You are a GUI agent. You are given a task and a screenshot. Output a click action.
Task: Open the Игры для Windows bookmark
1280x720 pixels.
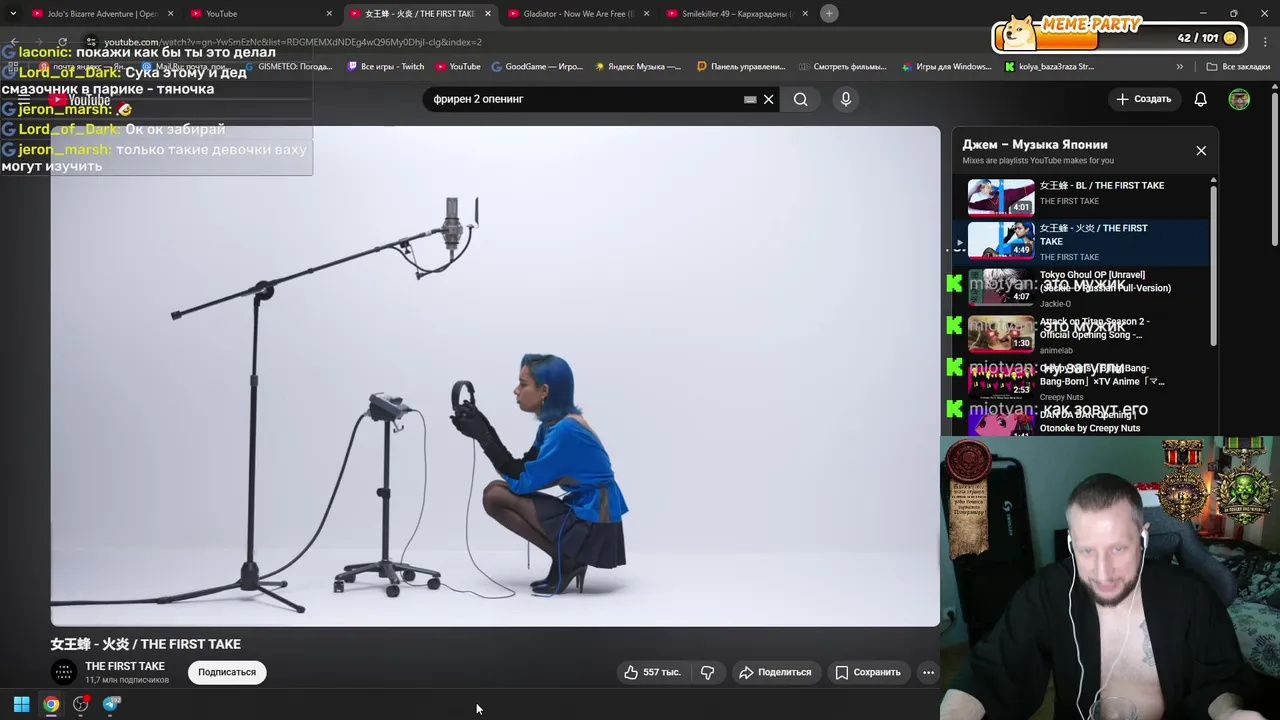tap(946, 67)
